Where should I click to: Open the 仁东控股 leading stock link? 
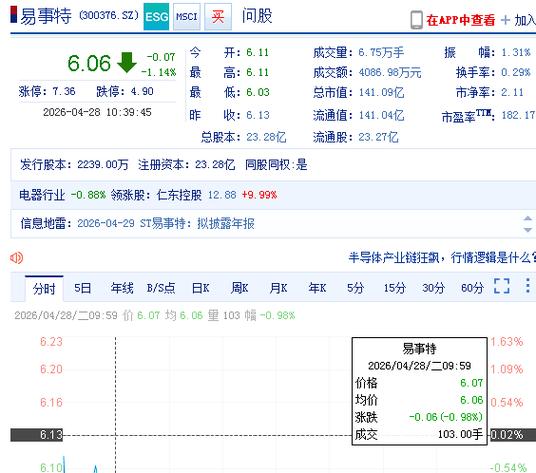[179, 195]
